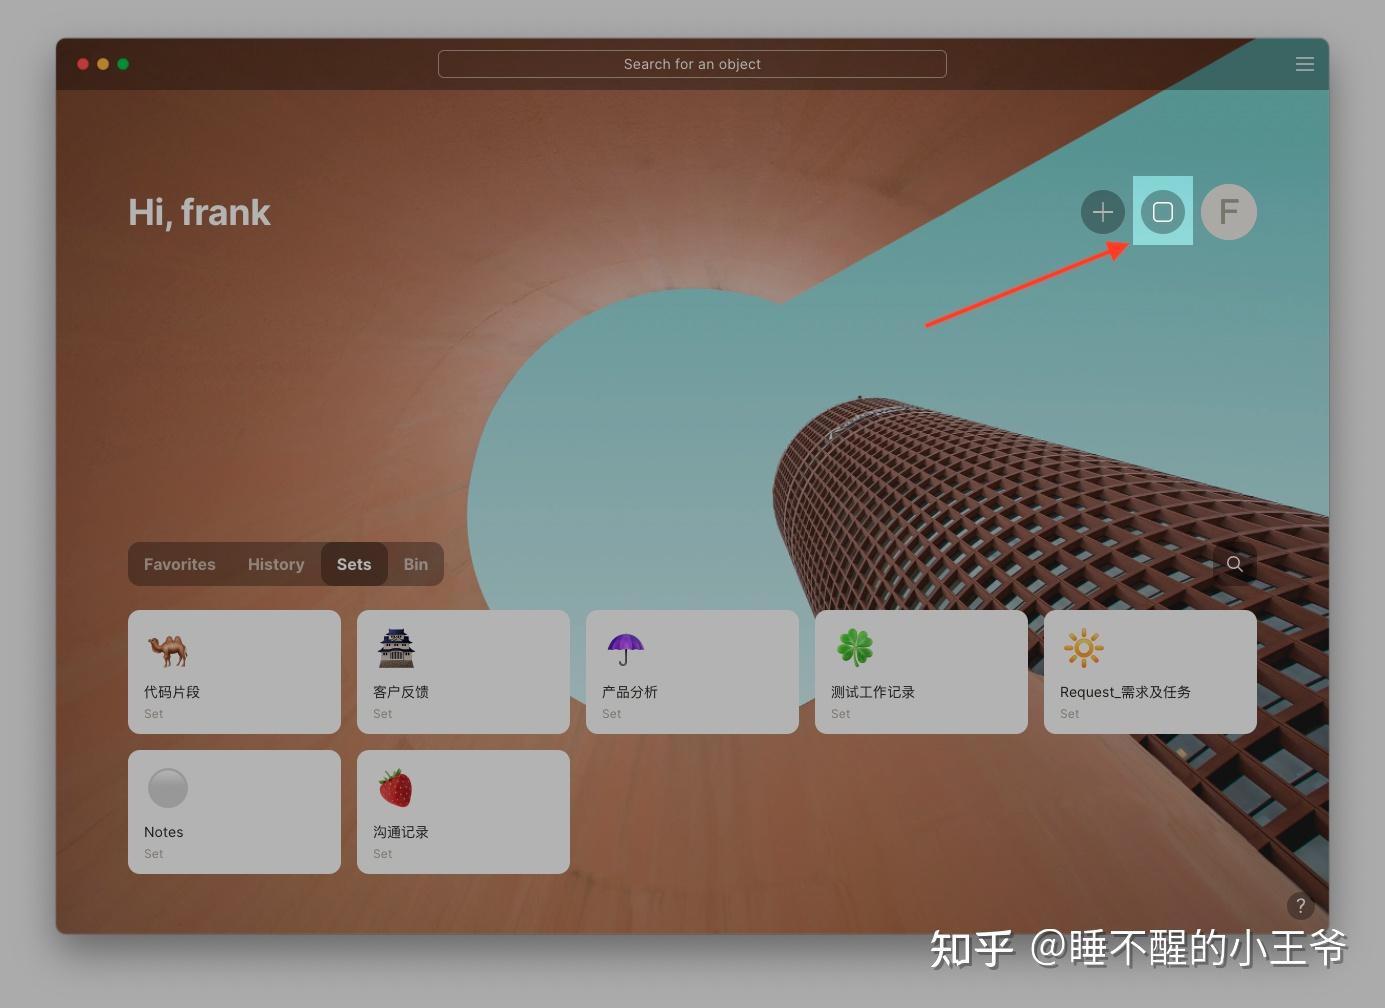Open the History tab
Screen dimensions: 1385x1008
click(276, 564)
